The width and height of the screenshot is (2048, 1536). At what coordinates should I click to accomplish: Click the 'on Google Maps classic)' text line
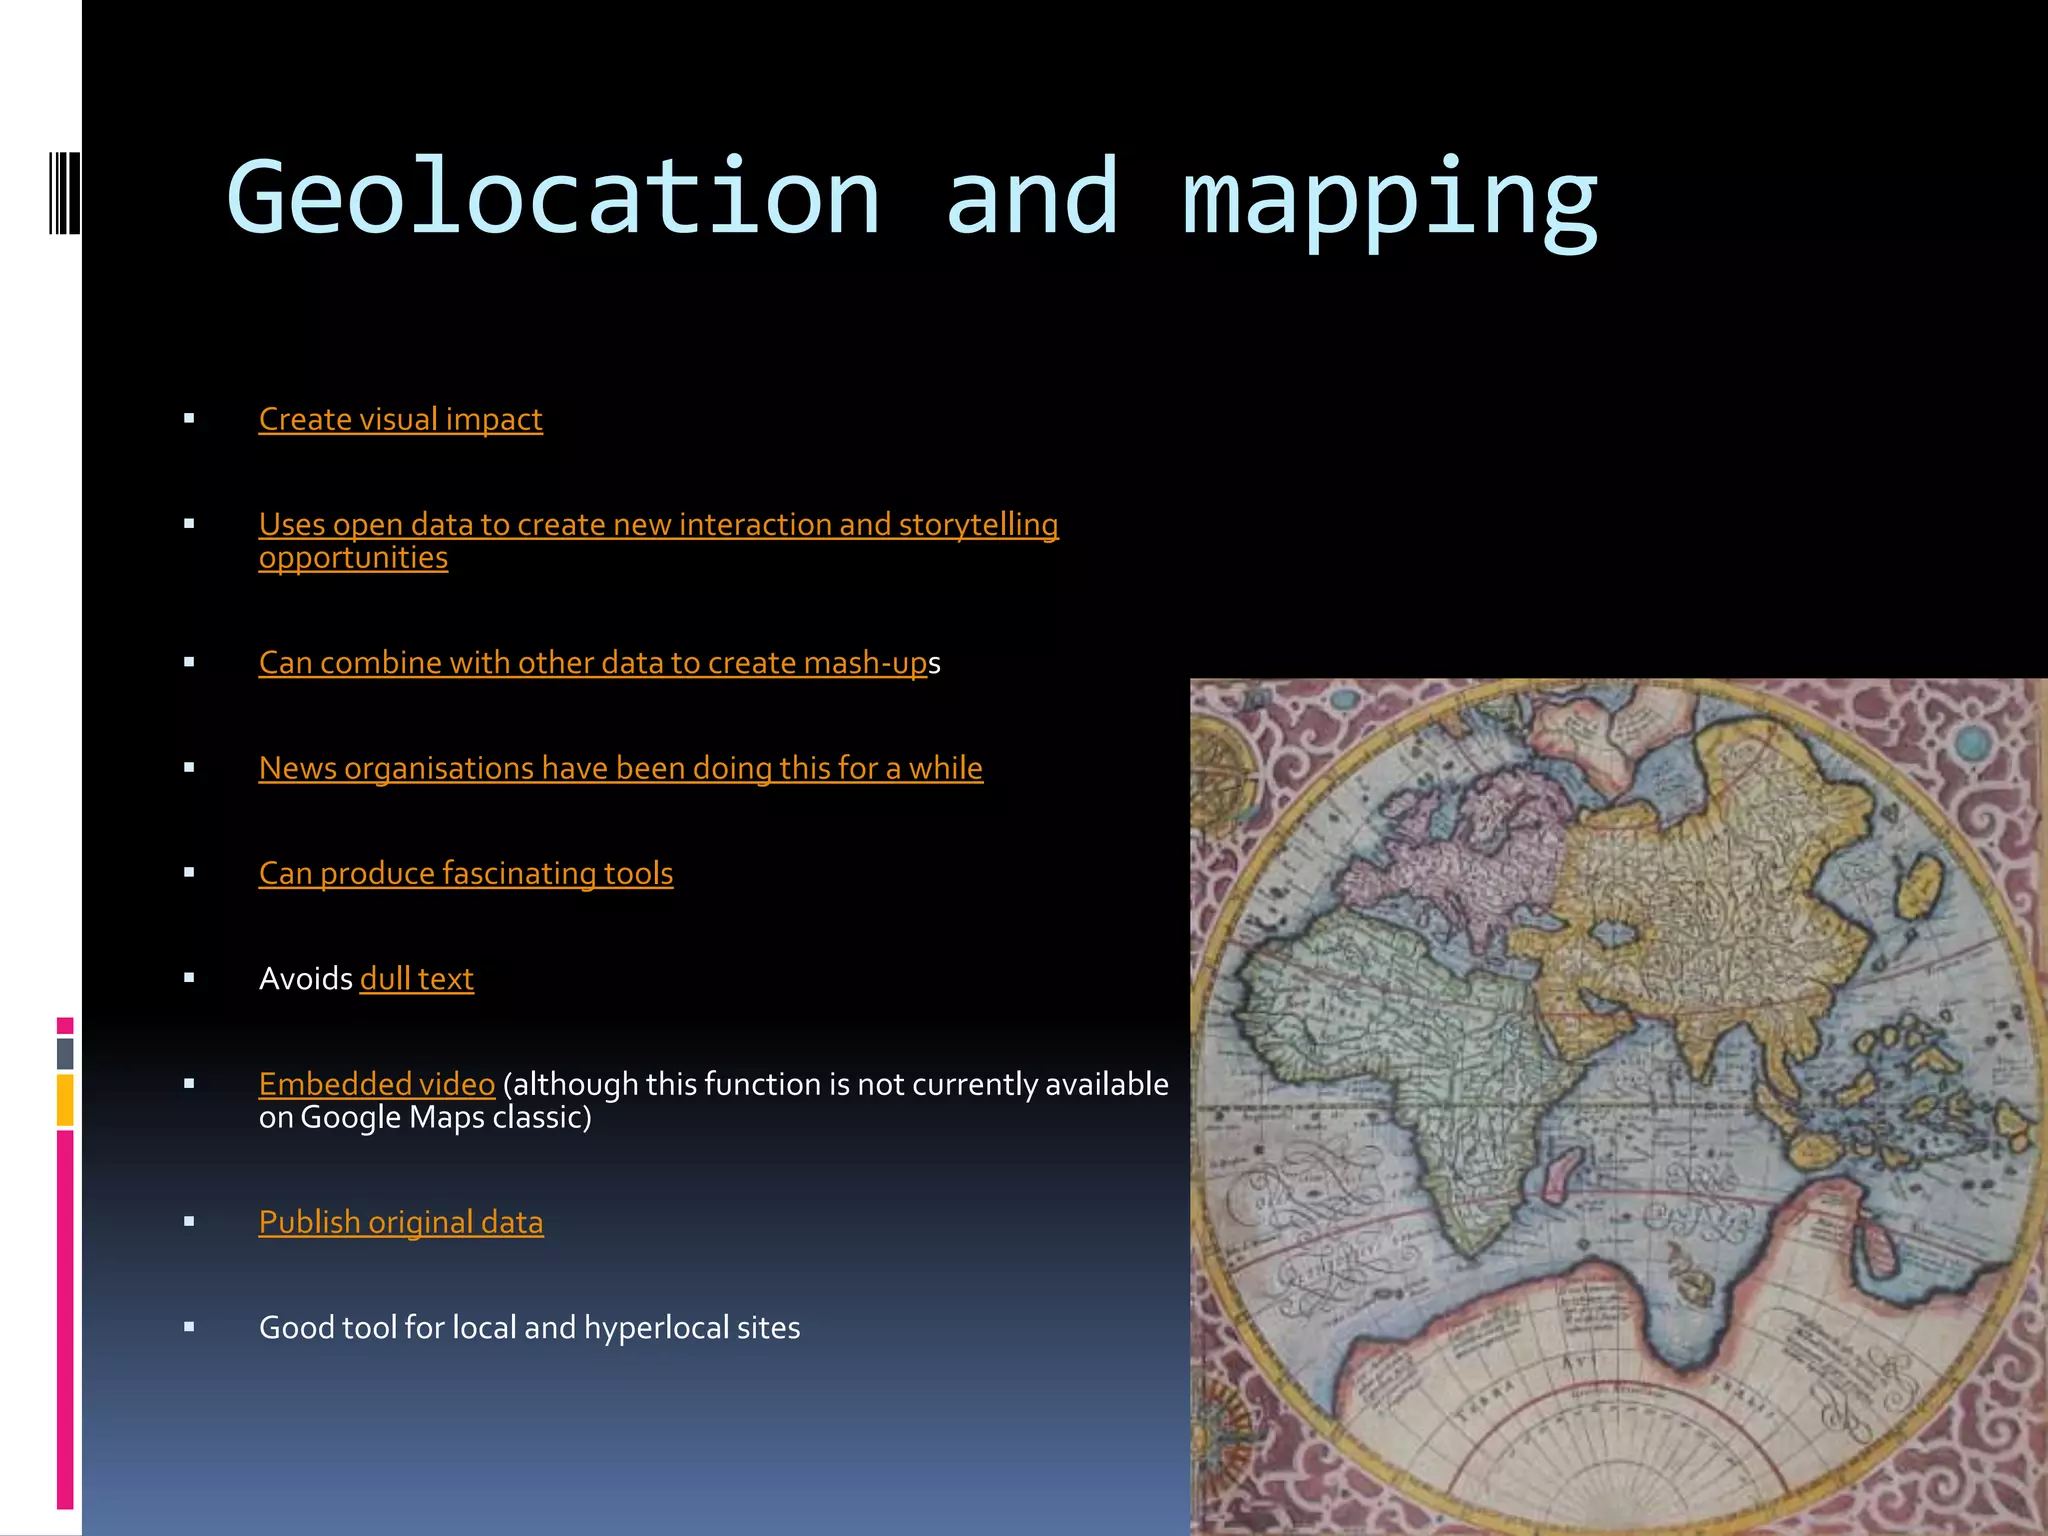click(425, 1117)
